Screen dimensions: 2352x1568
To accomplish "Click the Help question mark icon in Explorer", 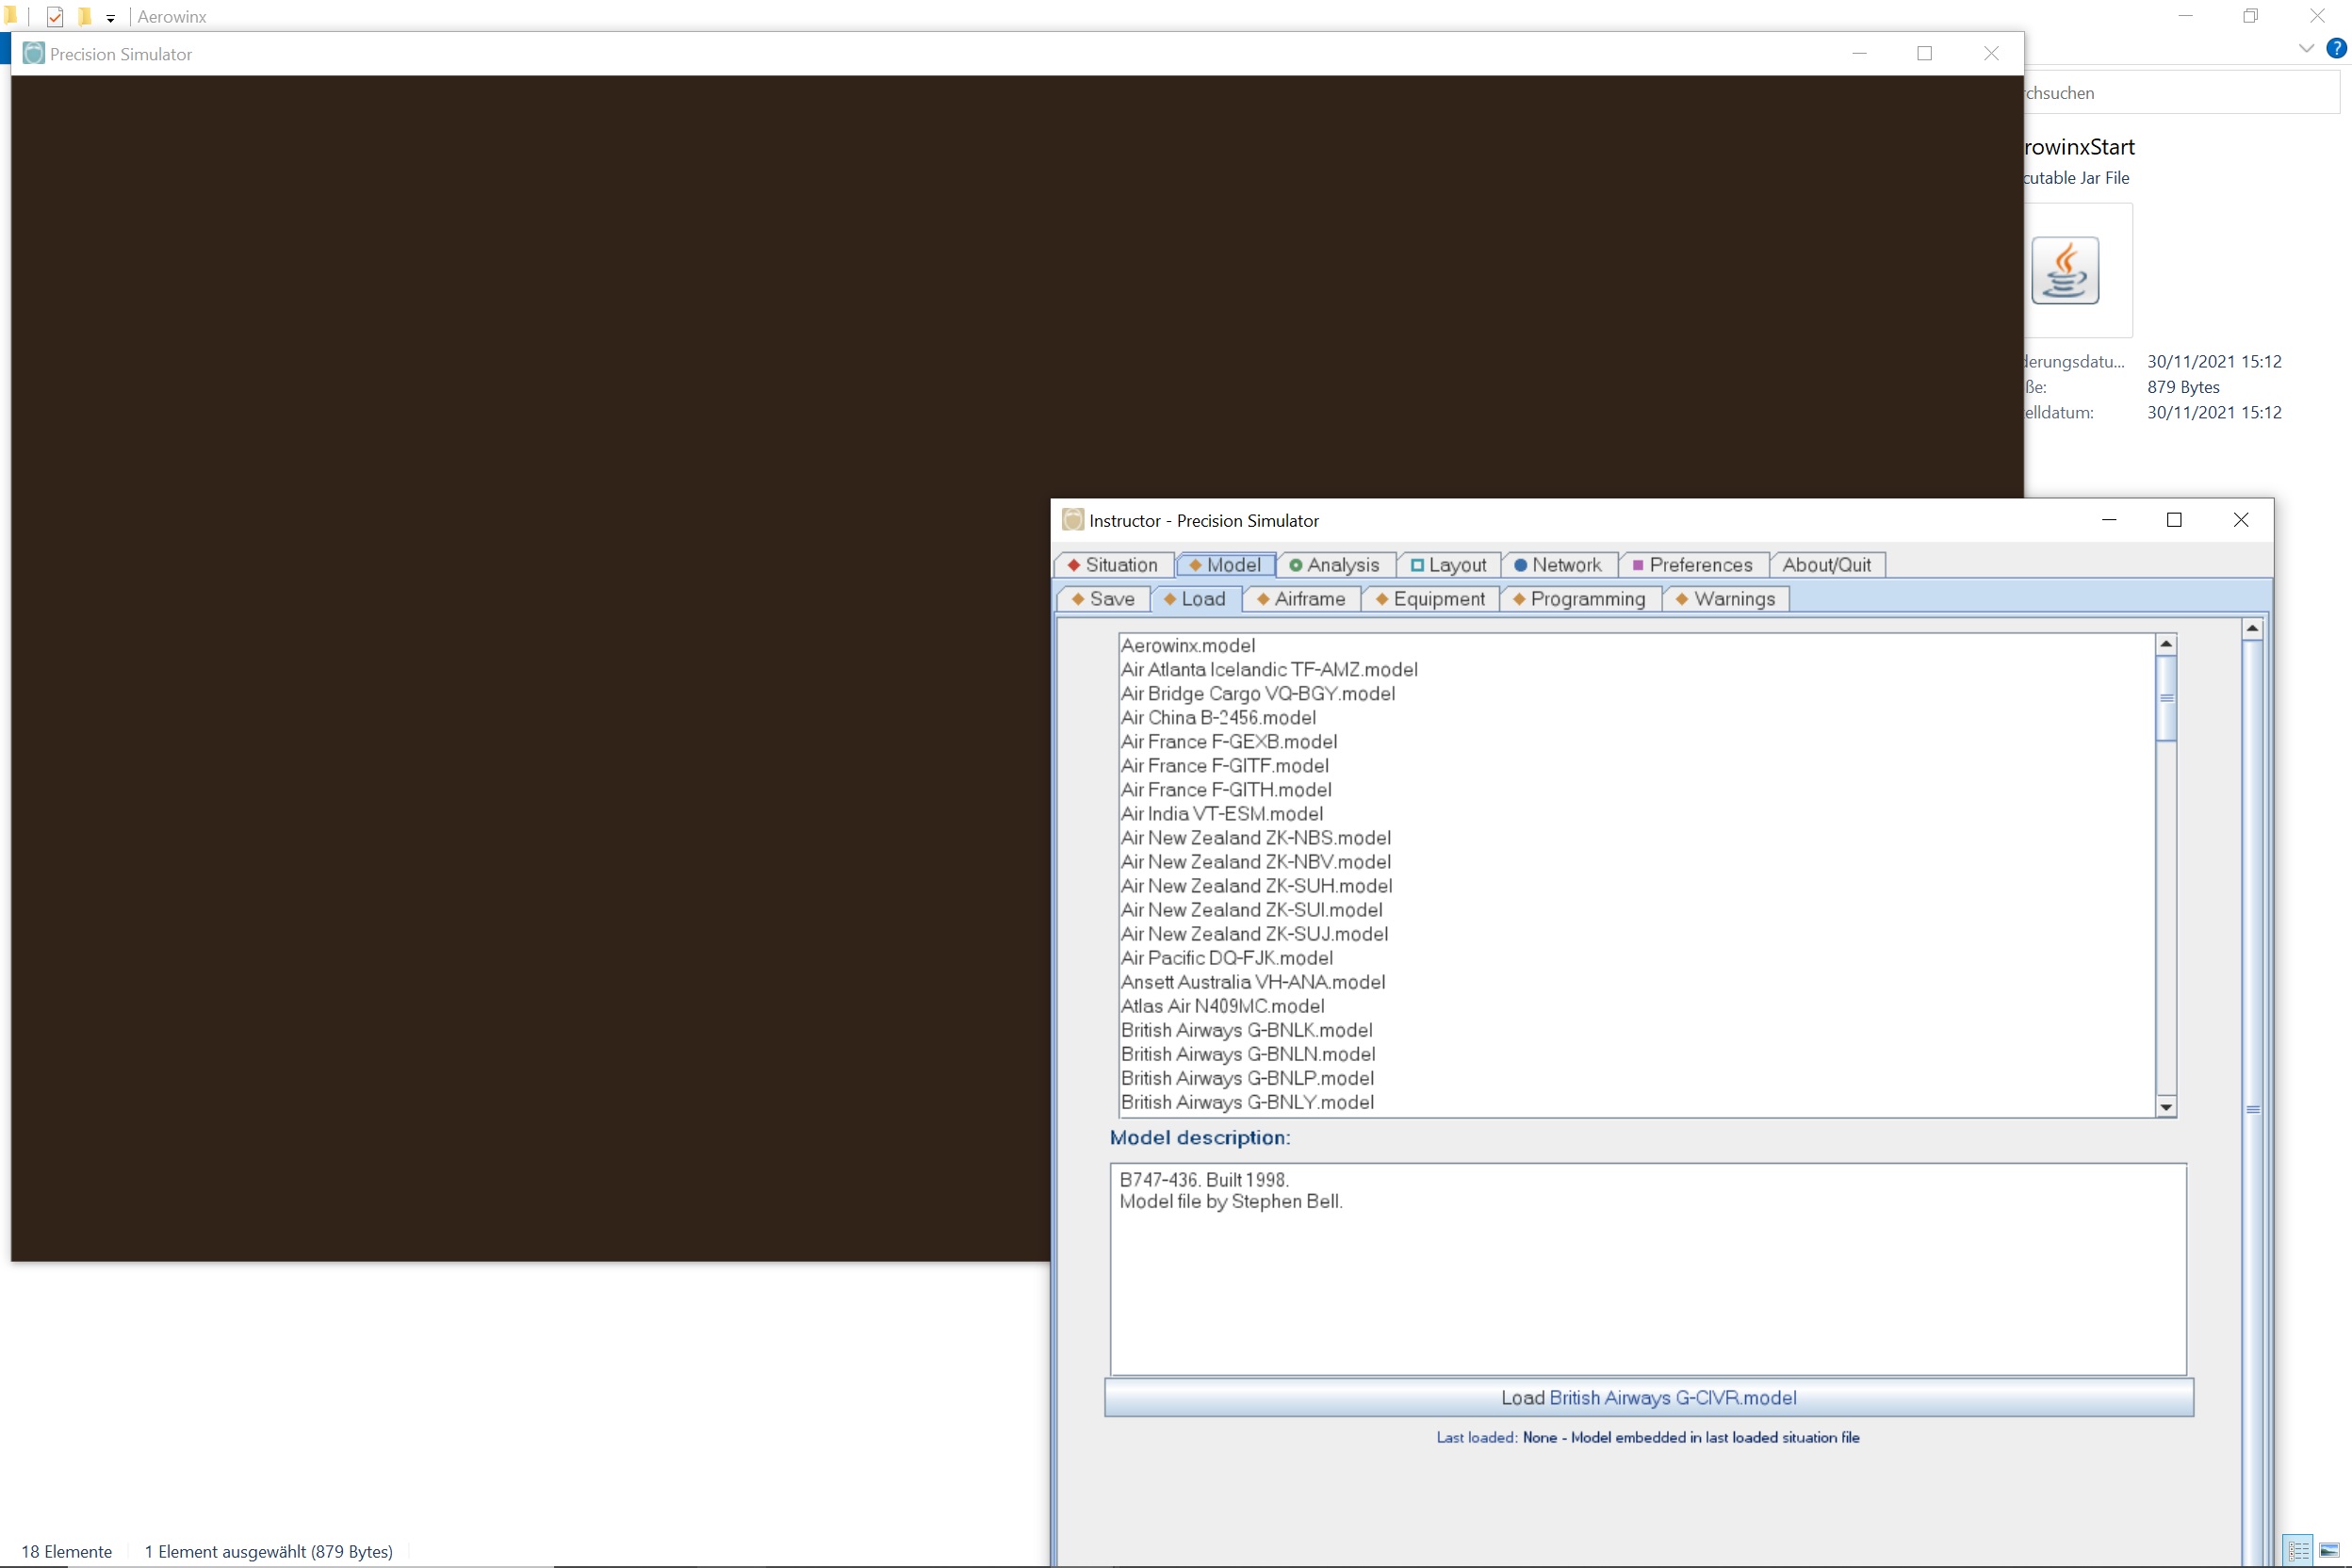I will (2337, 48).
